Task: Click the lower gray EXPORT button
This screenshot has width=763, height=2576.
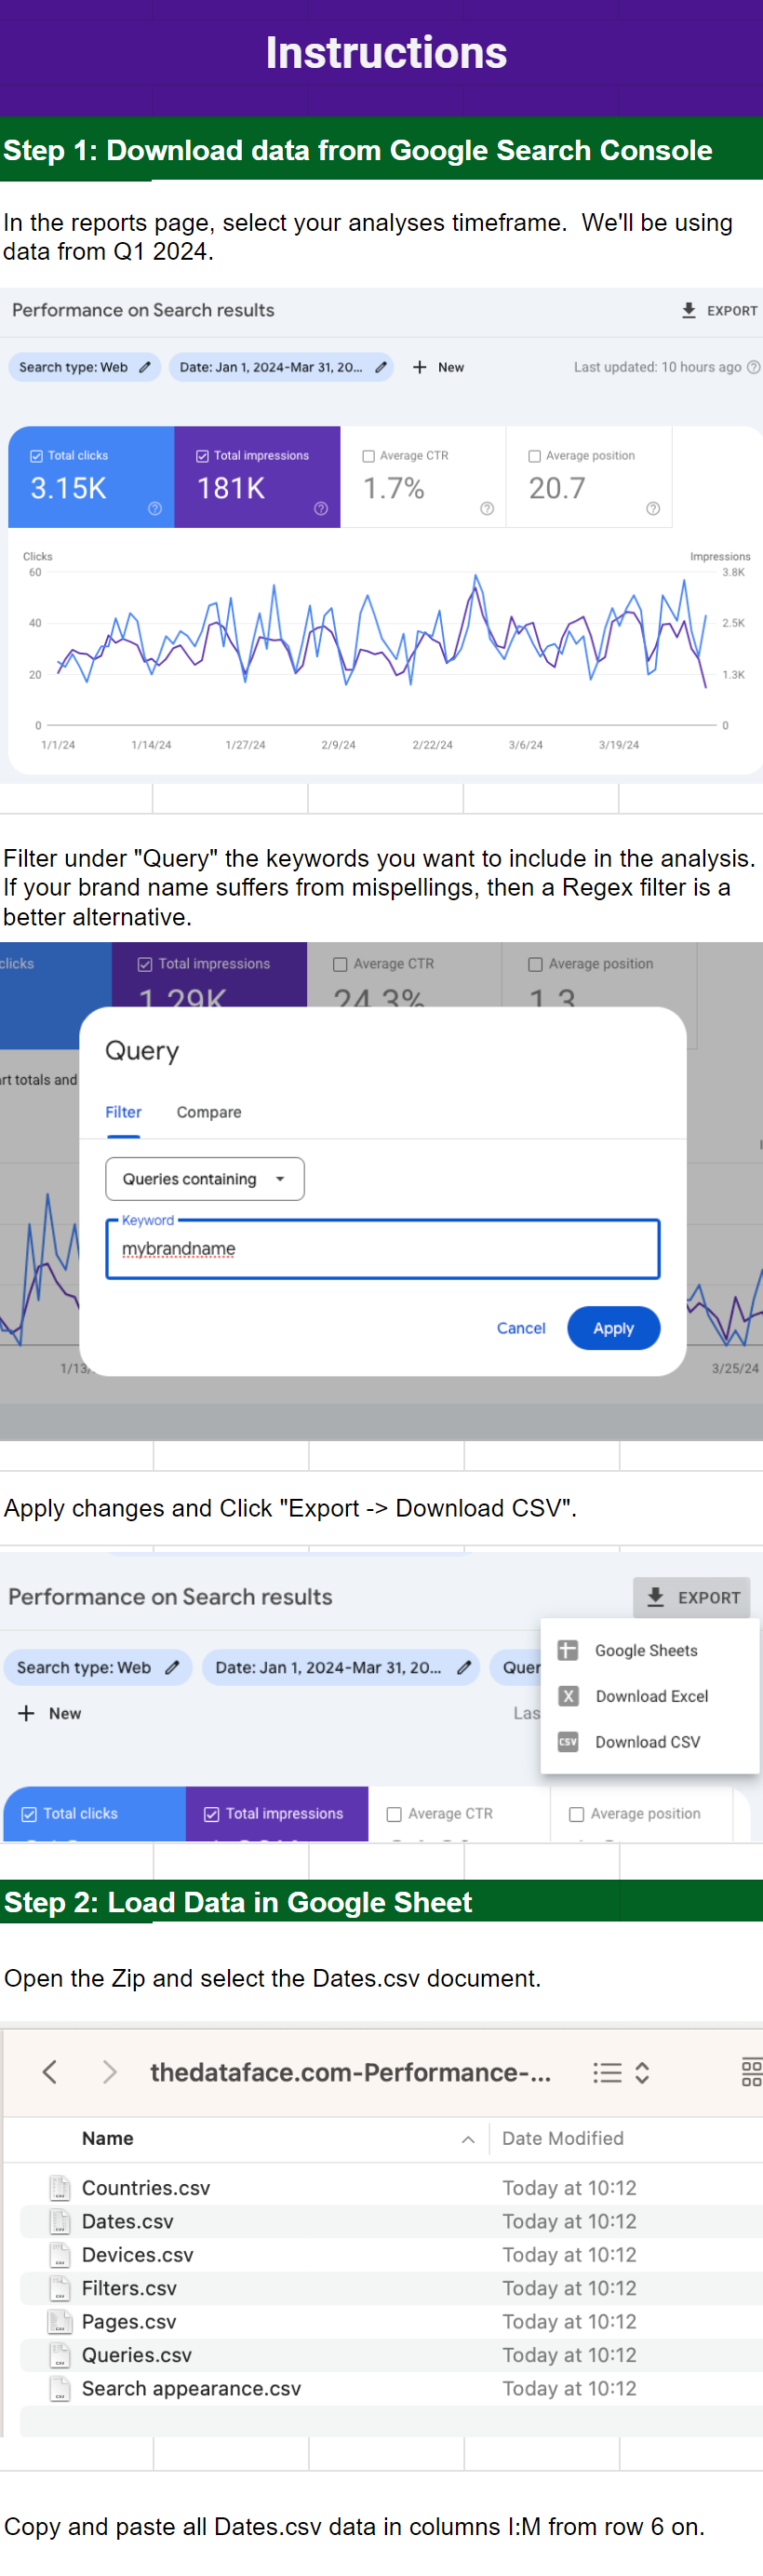Action: [x=692, y=1597]
